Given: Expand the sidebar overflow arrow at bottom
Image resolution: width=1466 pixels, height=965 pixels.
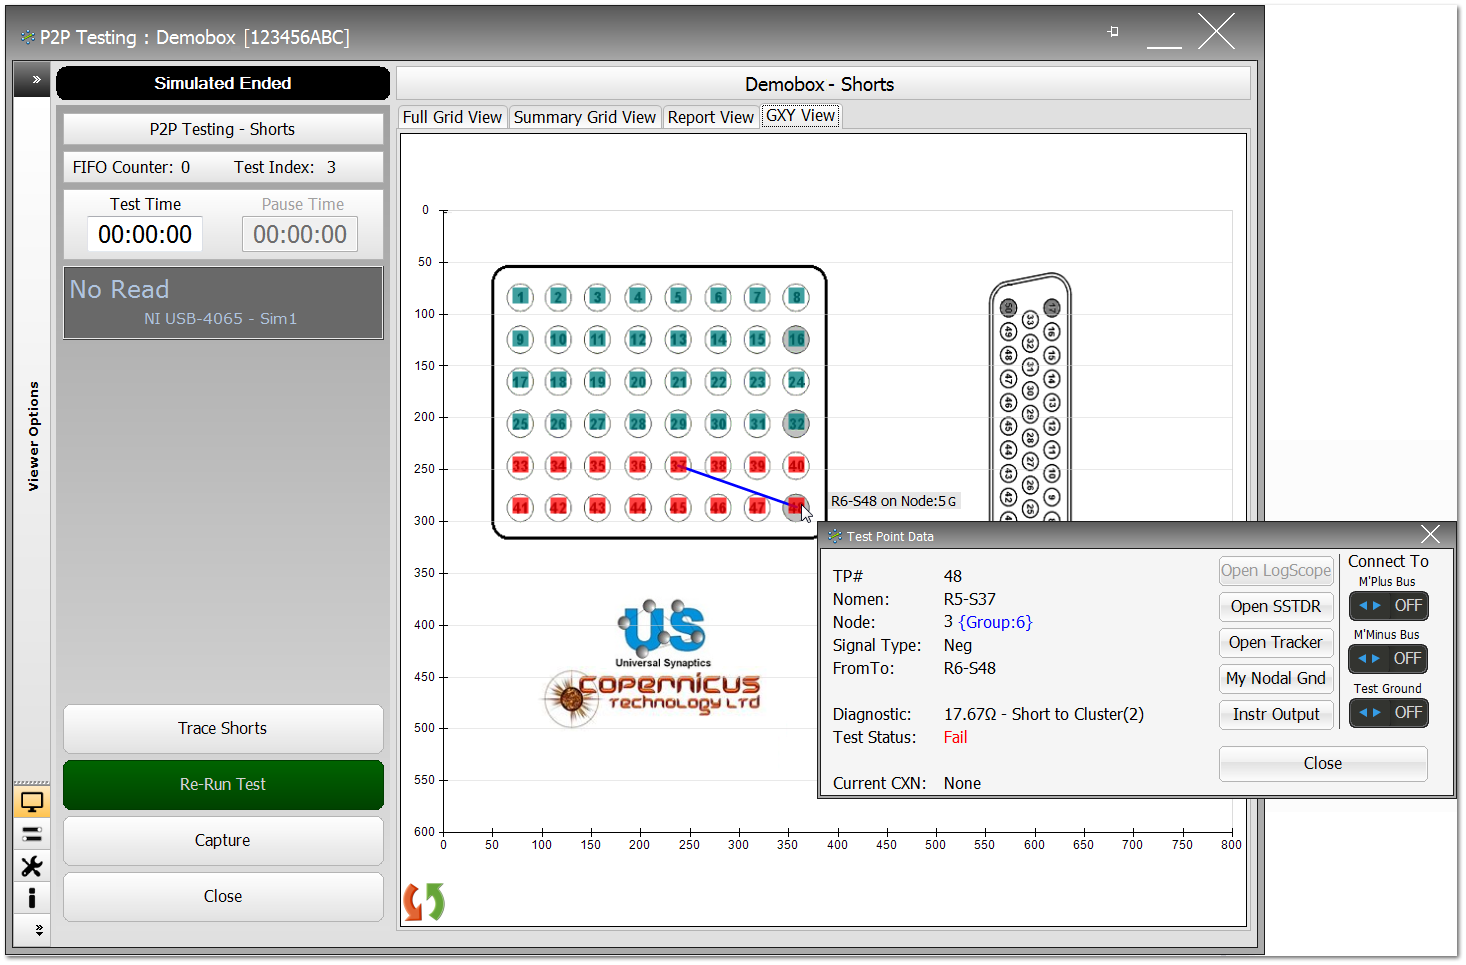Looking at the screenshot, I should coord(38,930).
